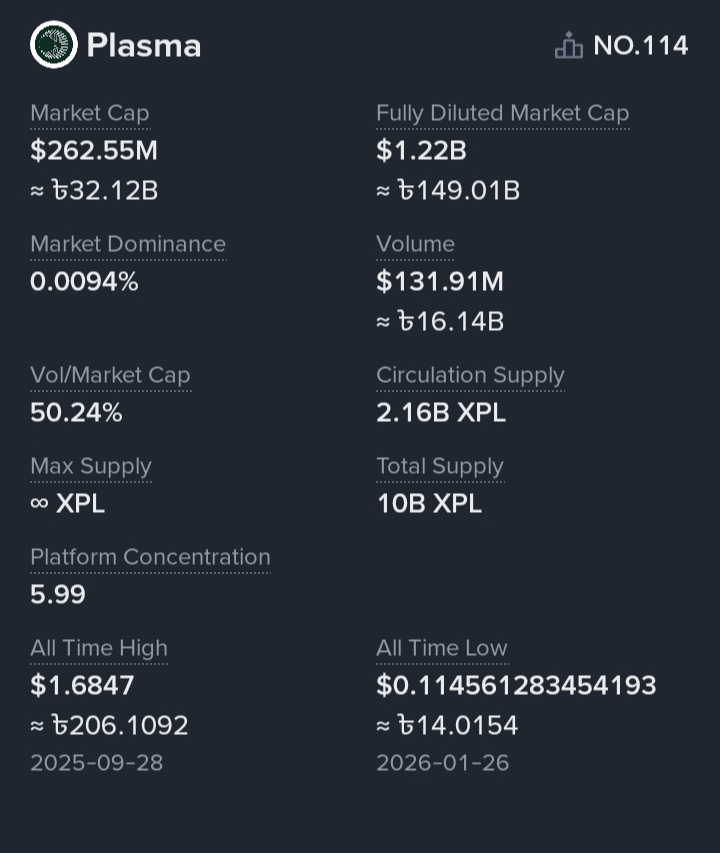Click the $262.55M market cap value
This screenshot has height=853, width=720.
[x=94, y=152]
